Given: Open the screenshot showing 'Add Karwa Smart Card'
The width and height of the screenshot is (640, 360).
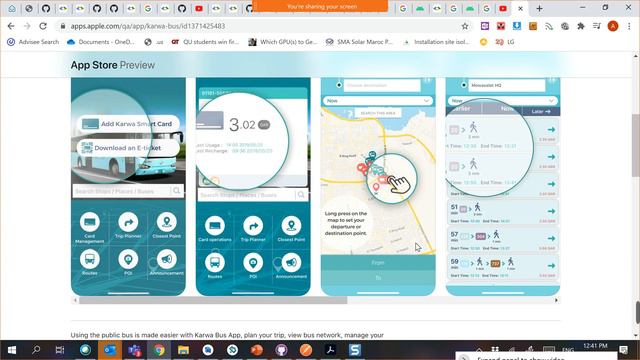Looking at the screenshot, I should coord(128,186).
